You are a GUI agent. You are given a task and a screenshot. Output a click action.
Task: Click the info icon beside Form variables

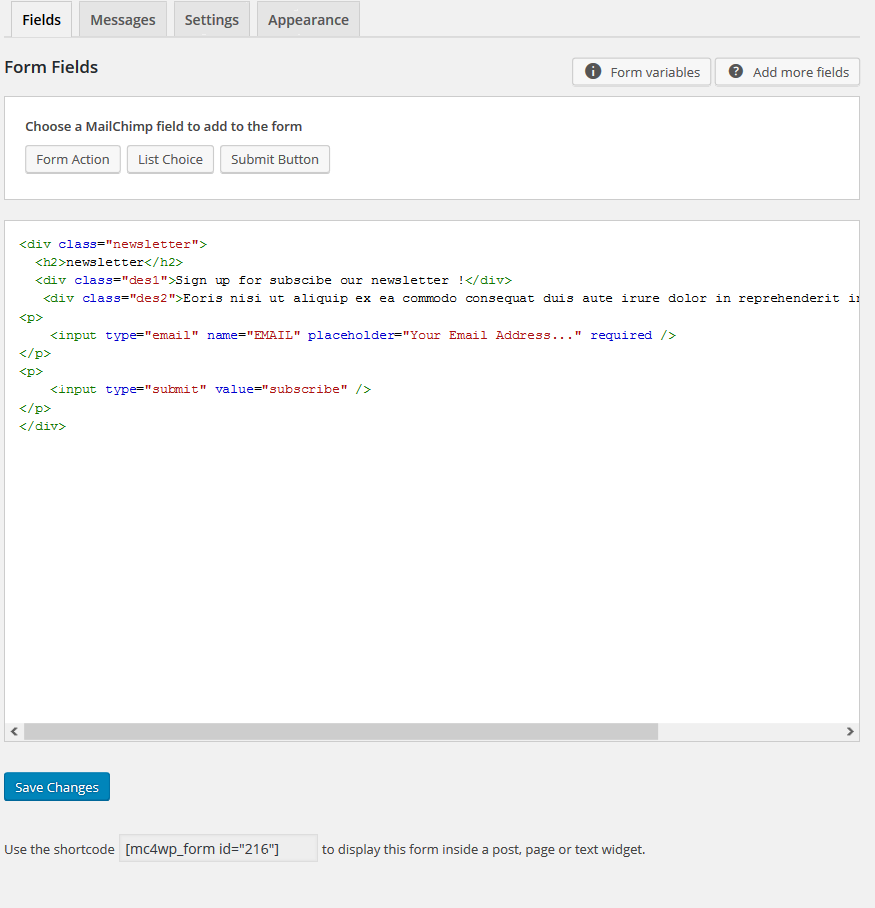[x=592, y=72]
